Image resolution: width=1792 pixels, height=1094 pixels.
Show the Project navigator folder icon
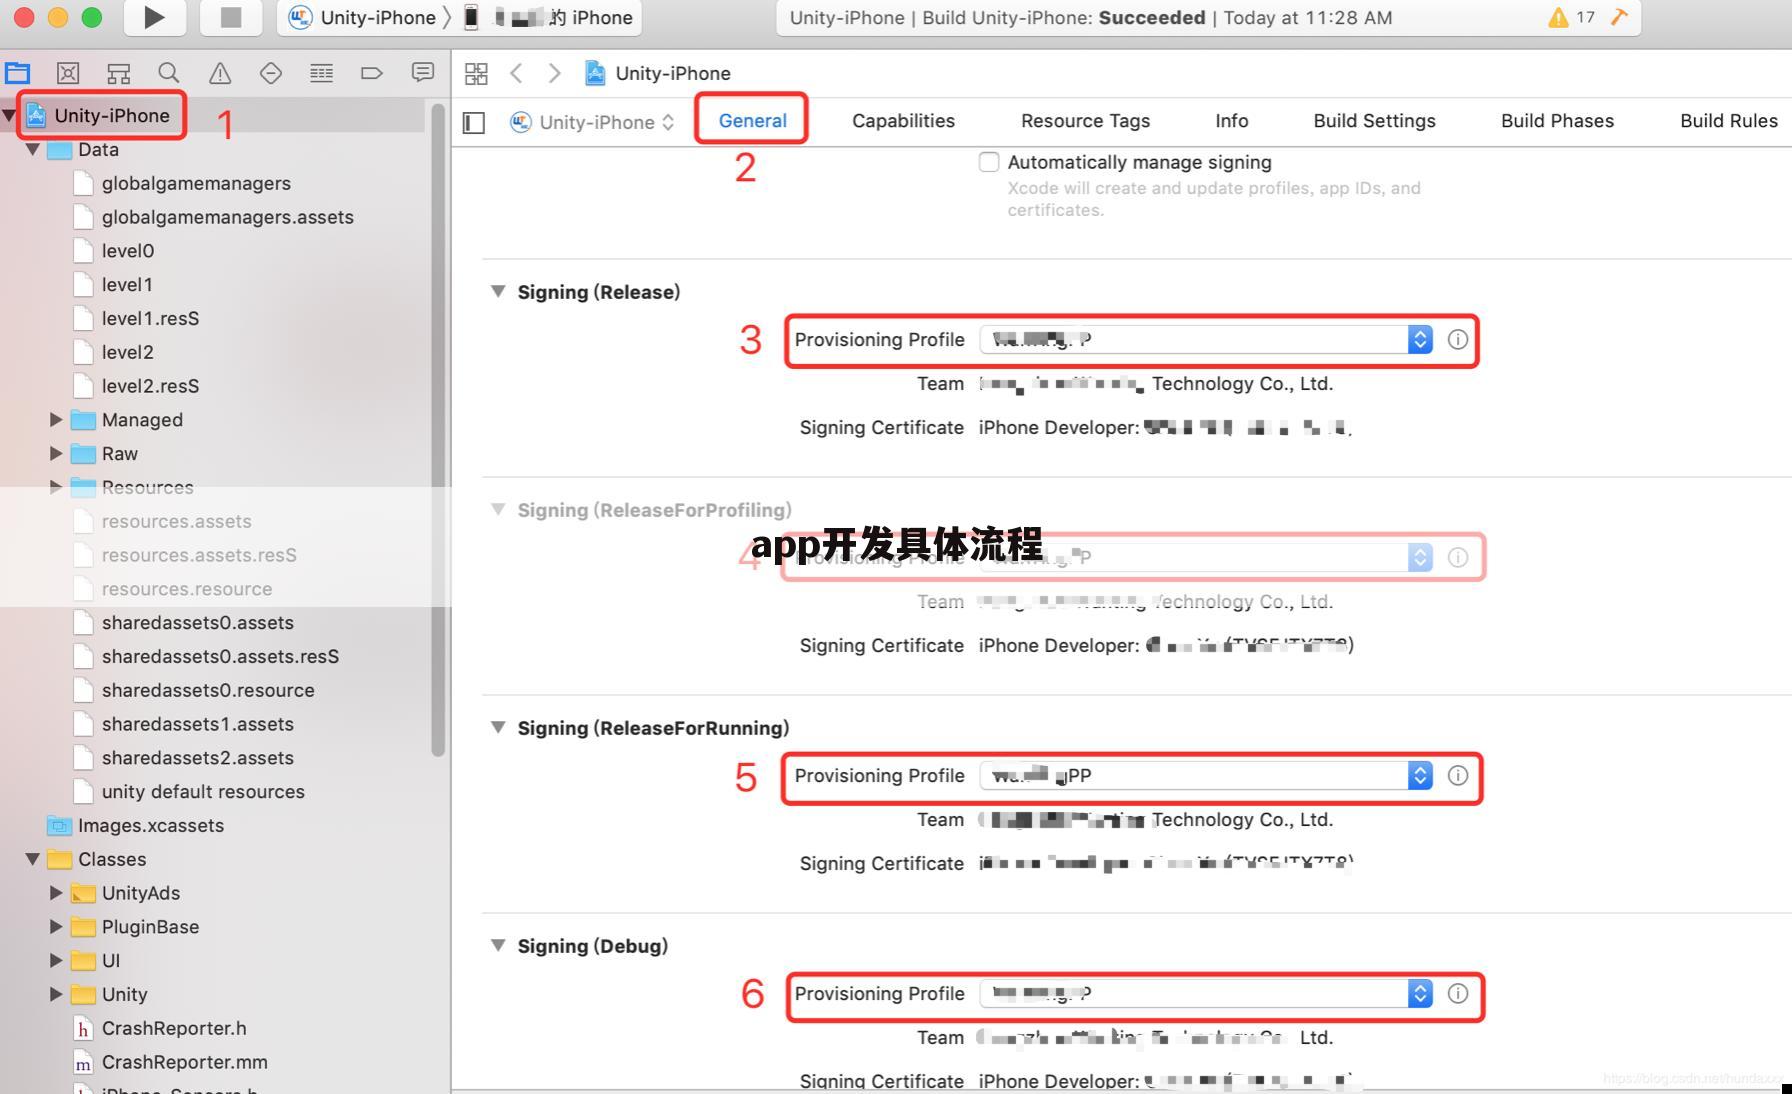pyautogui.click(x=18, y=73)
